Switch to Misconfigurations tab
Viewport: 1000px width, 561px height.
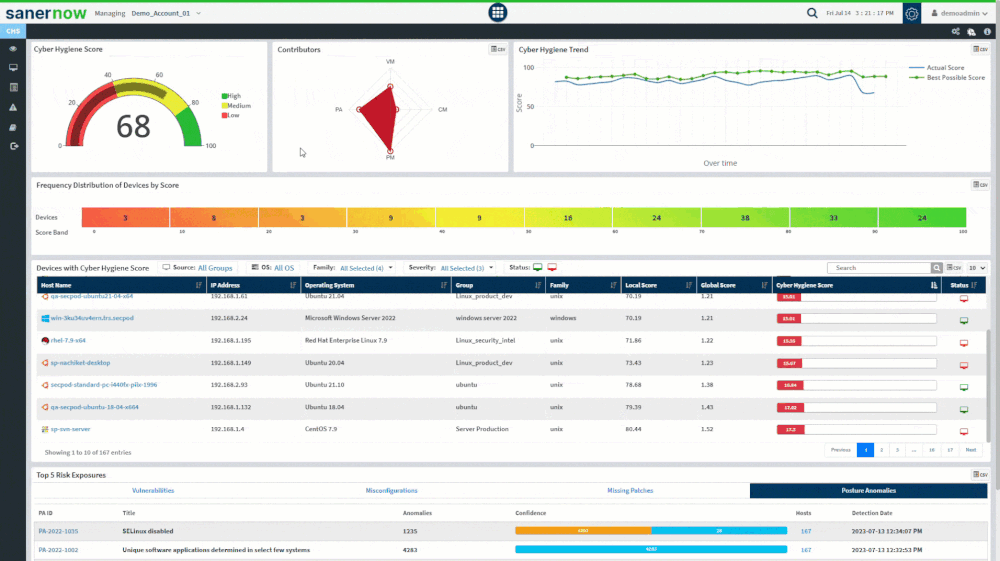(x=392, y=490)
